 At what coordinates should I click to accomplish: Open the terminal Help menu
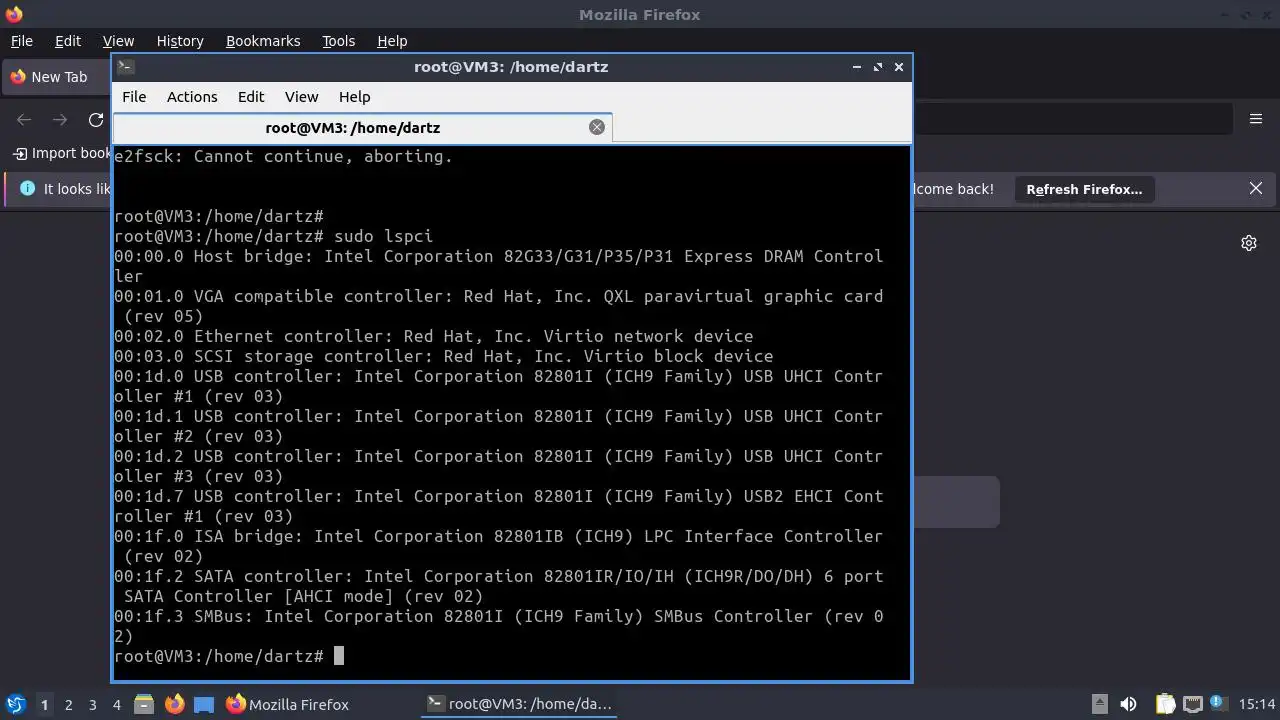(x=355, y=97)
